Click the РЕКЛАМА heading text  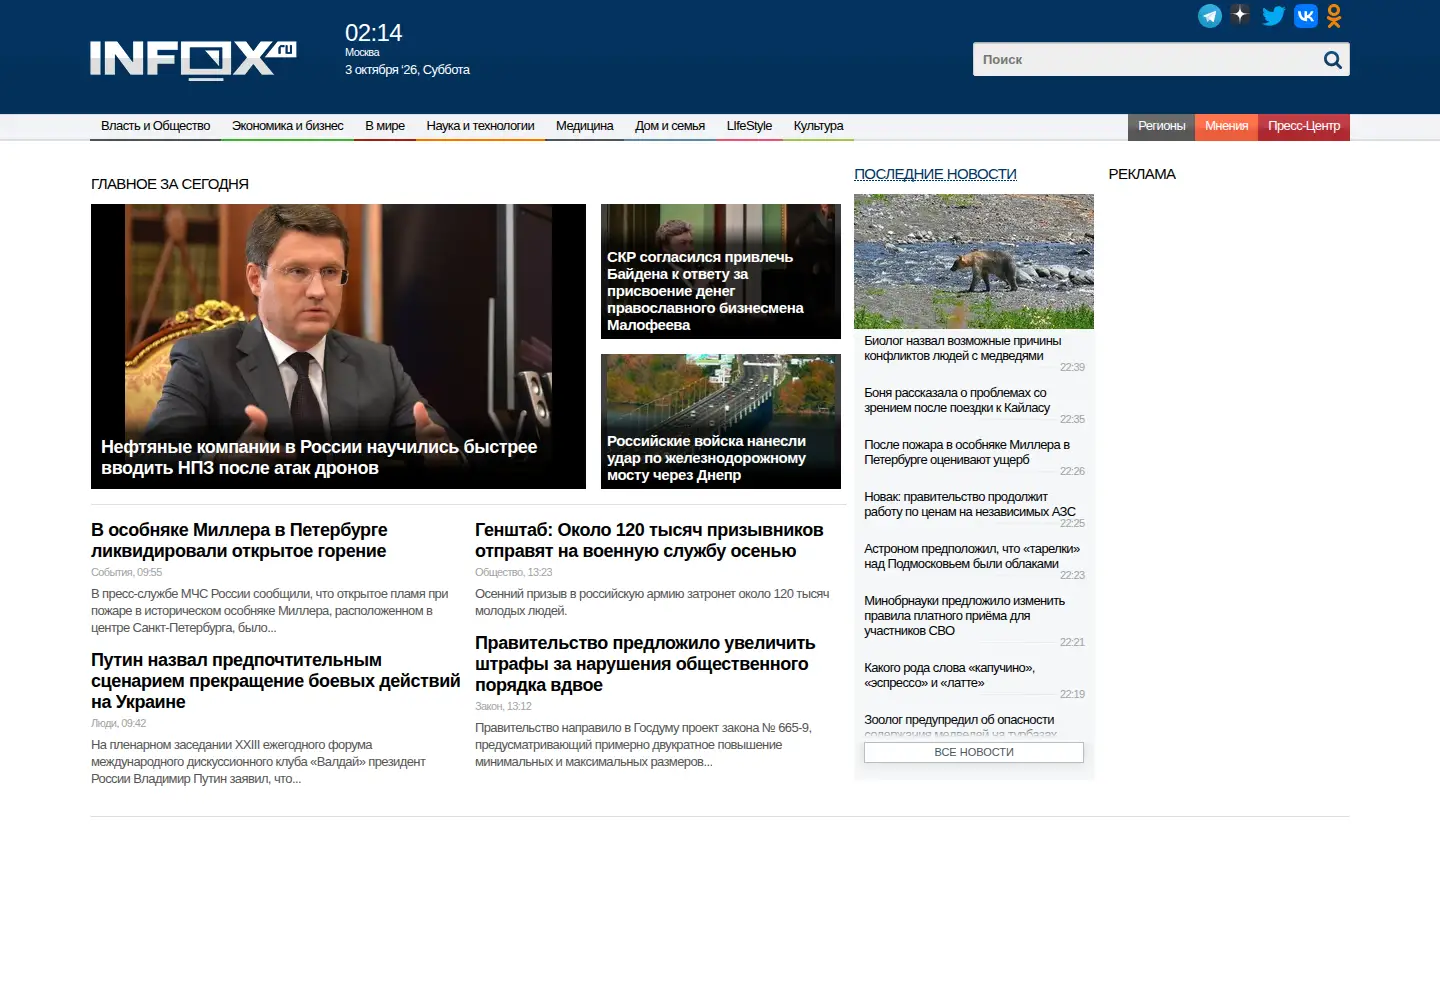point(1142,174)
